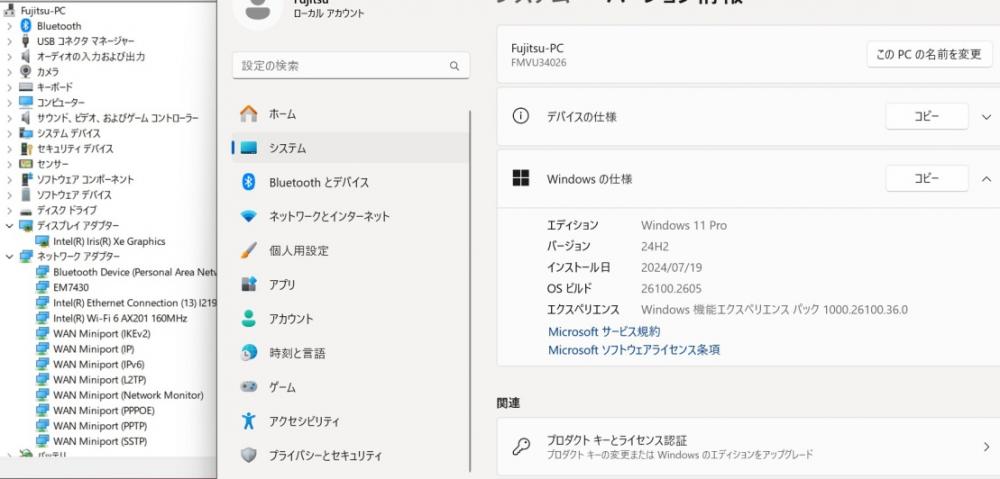This screenshot has width=1000, height=479.
Task: Click the 時刻と言語 globe clock icon
Action: [249, 353]
